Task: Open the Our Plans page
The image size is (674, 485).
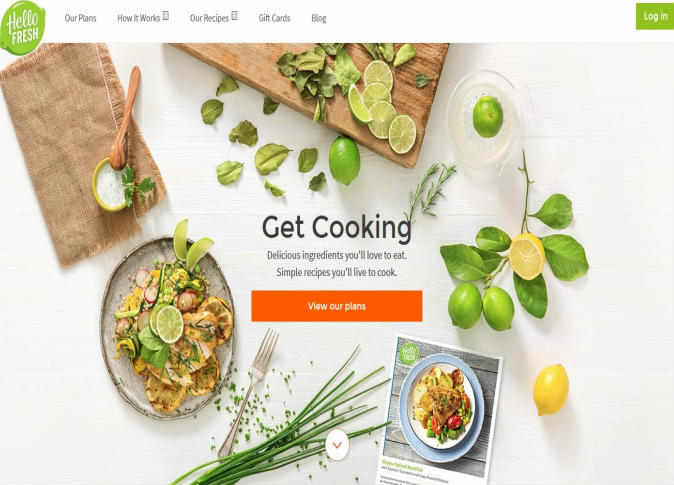Action: [x=80, y=18]
